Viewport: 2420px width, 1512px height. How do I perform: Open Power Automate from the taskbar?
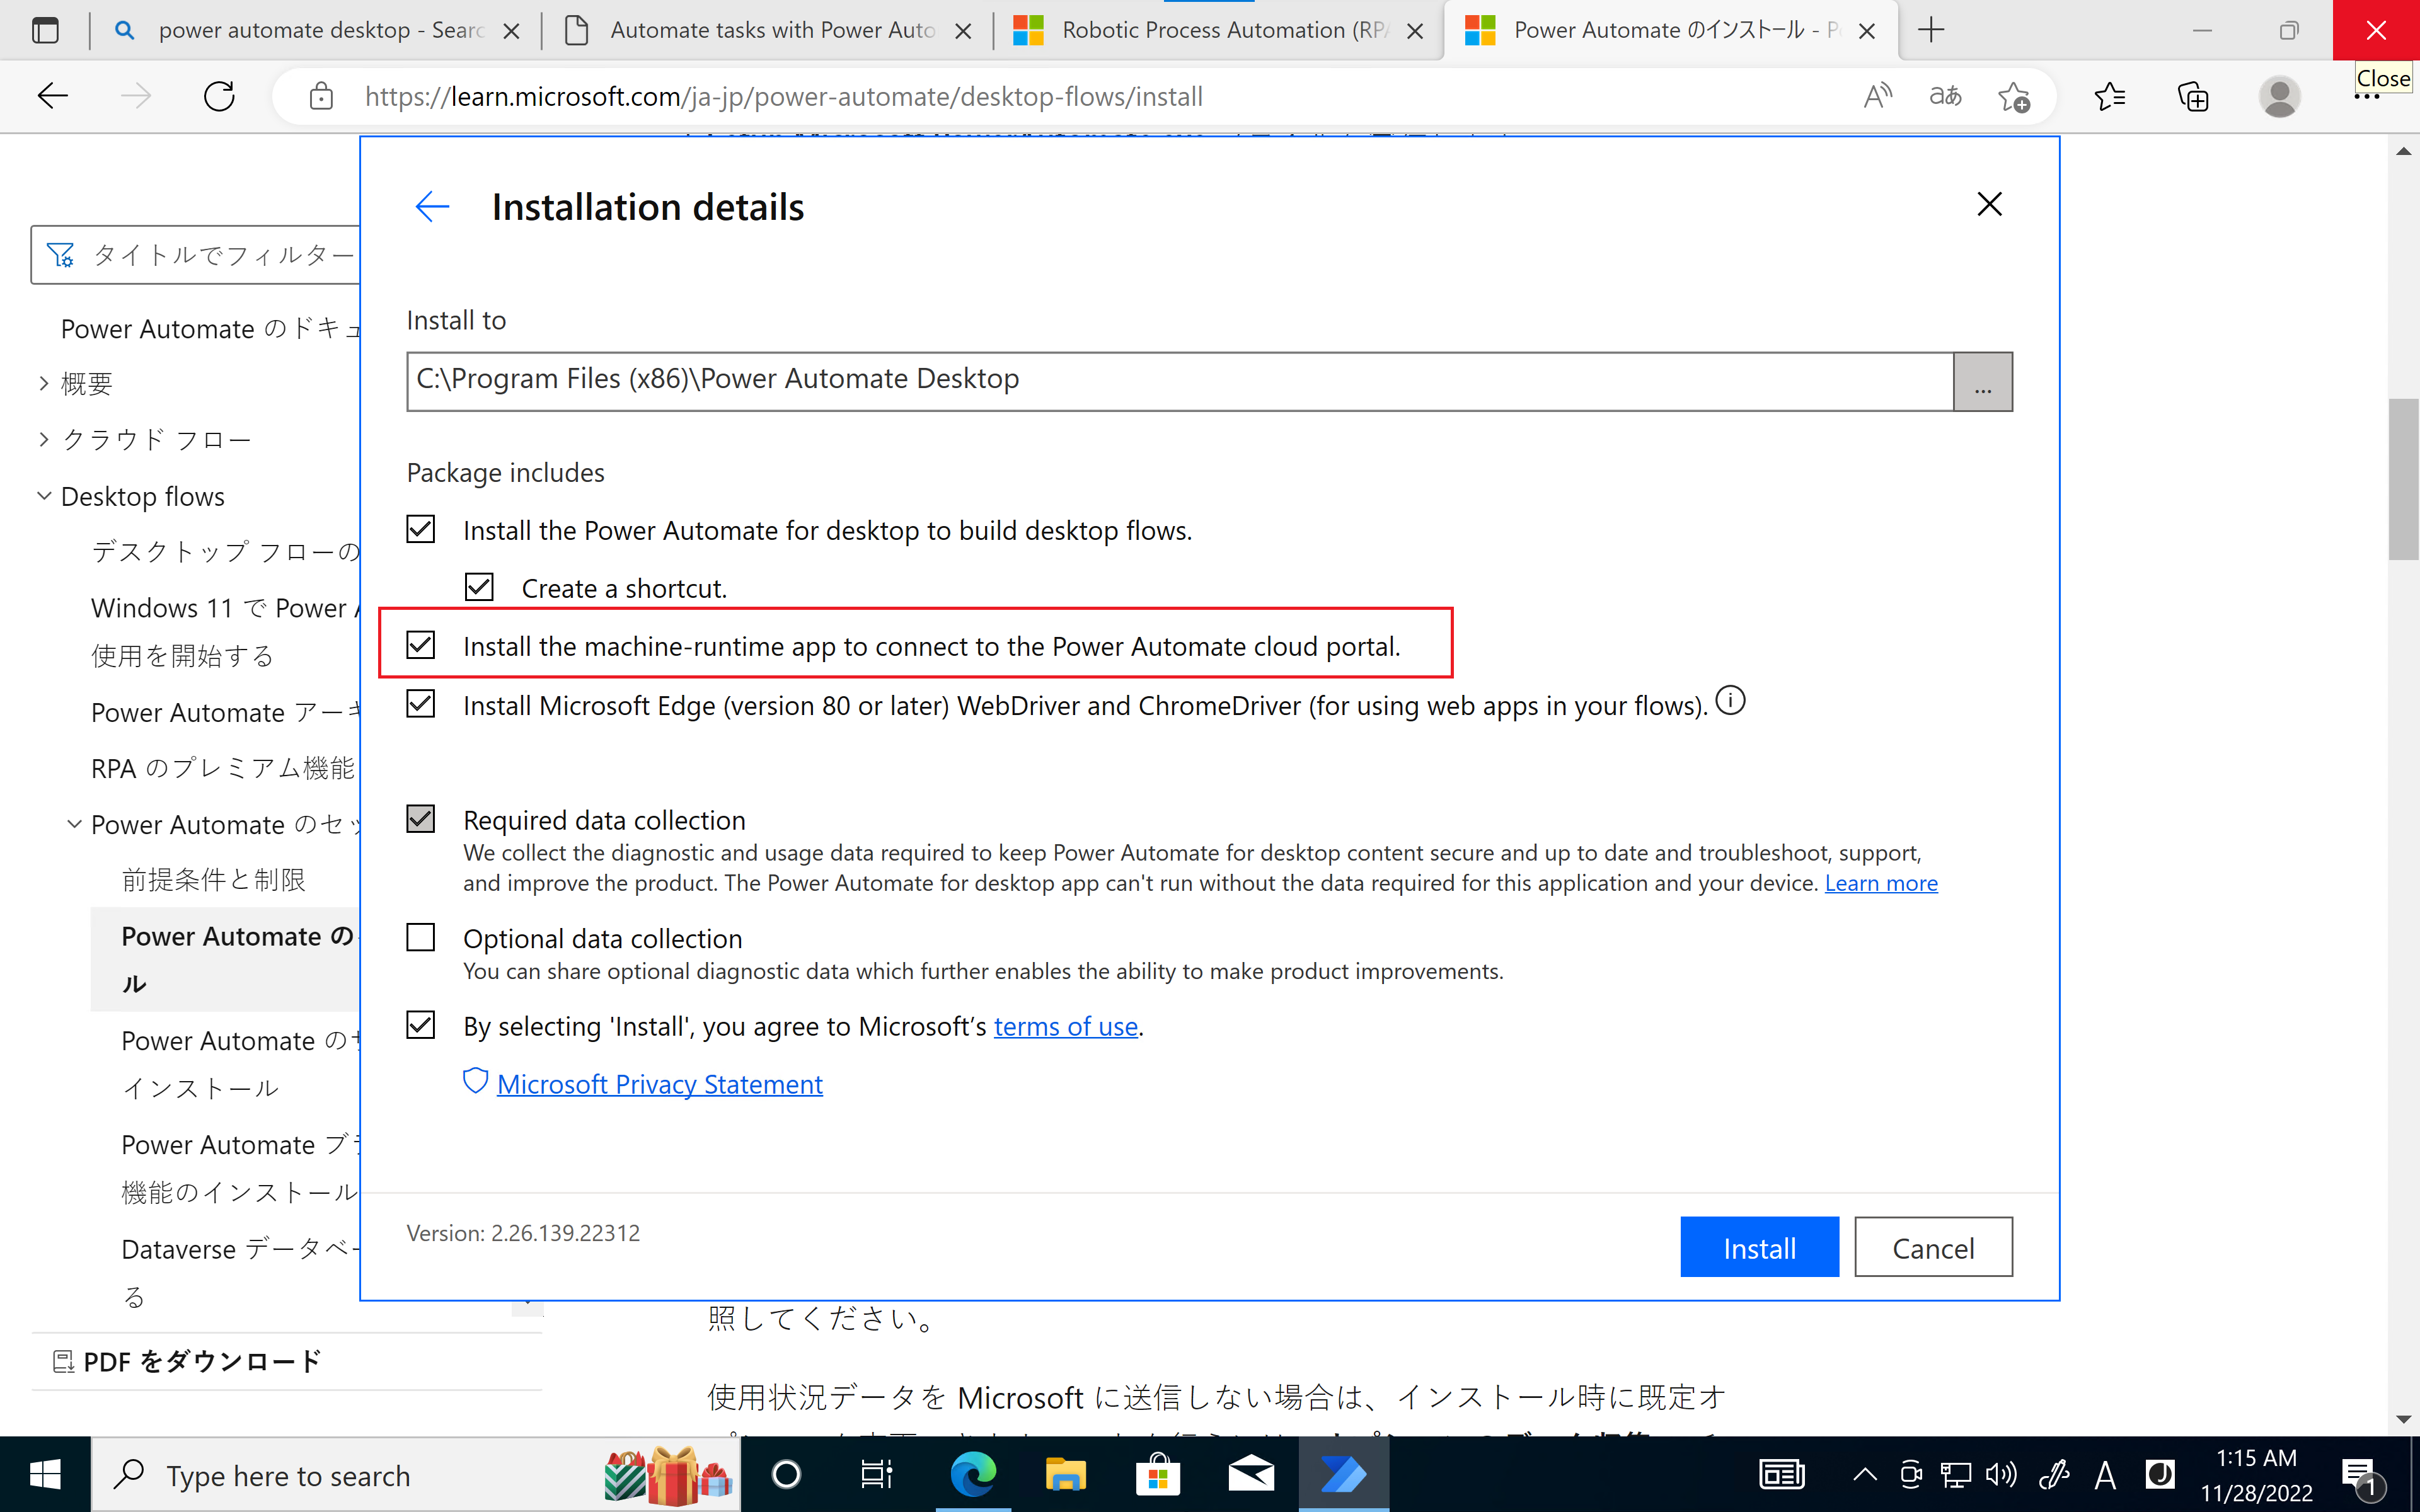1343,1474
